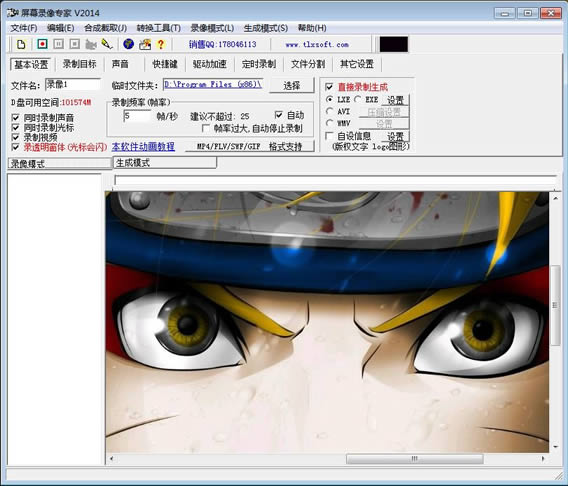Choose the WMV format radio button

330,123
